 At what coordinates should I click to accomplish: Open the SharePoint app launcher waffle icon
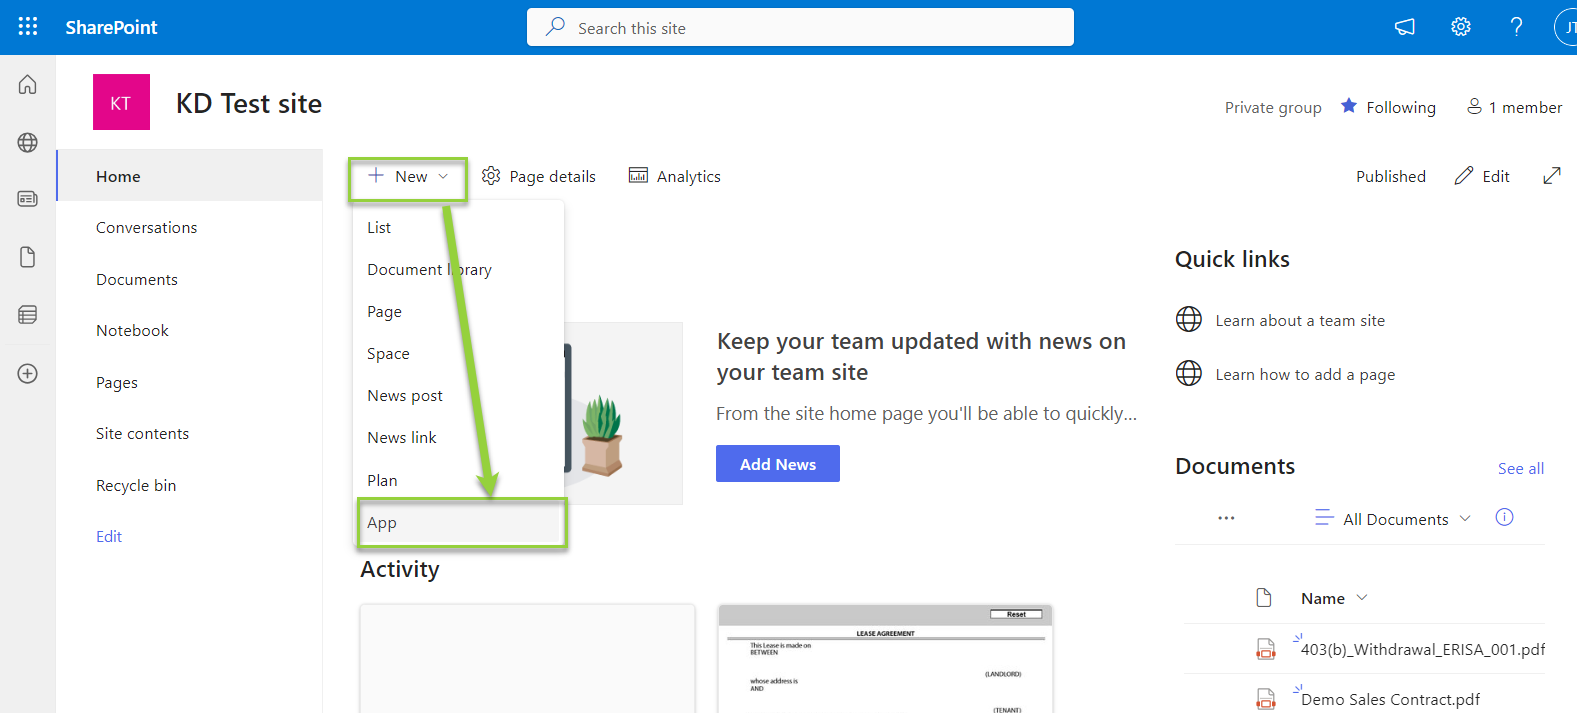27,26
